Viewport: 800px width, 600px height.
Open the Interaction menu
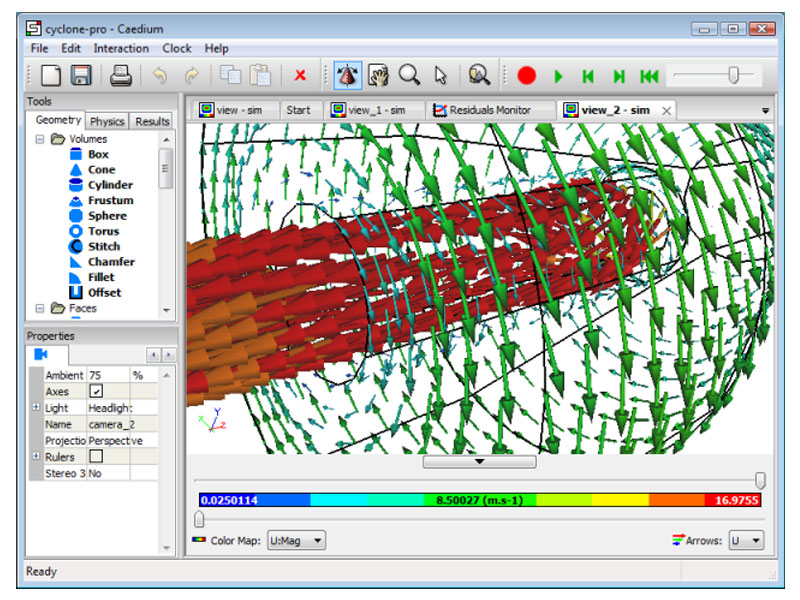tap(121, 48)
